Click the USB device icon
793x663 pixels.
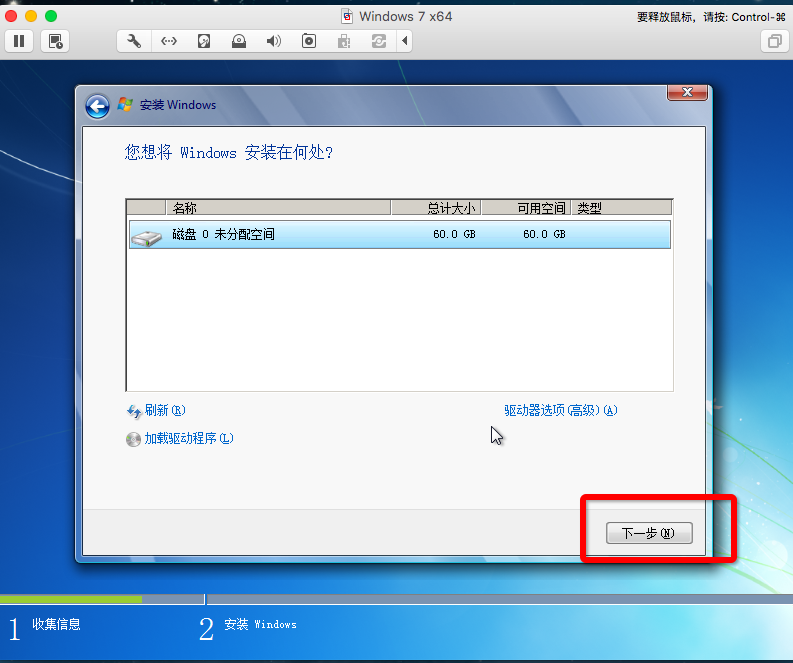(344, 41)
